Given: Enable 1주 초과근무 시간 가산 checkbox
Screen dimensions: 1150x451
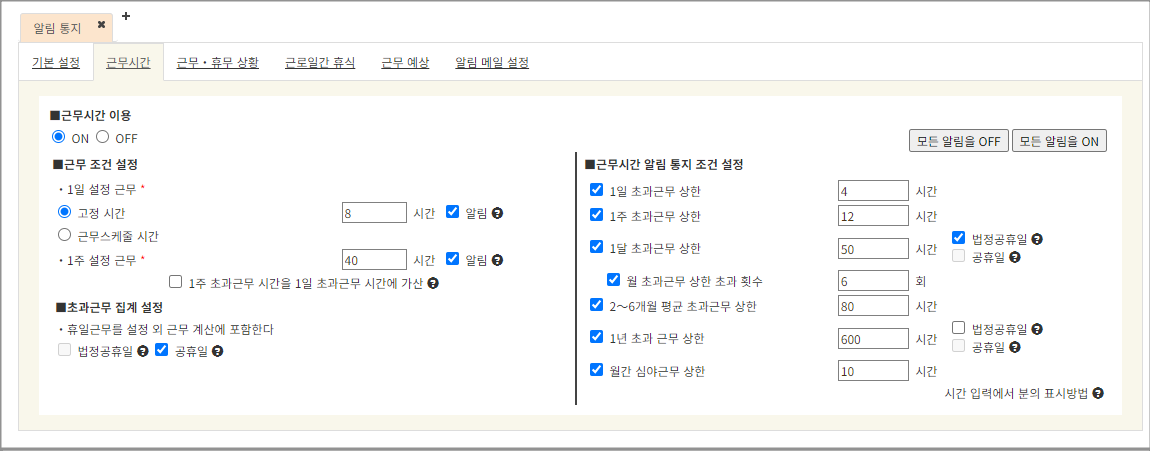Looking at the screenshot, I should 176,283.
